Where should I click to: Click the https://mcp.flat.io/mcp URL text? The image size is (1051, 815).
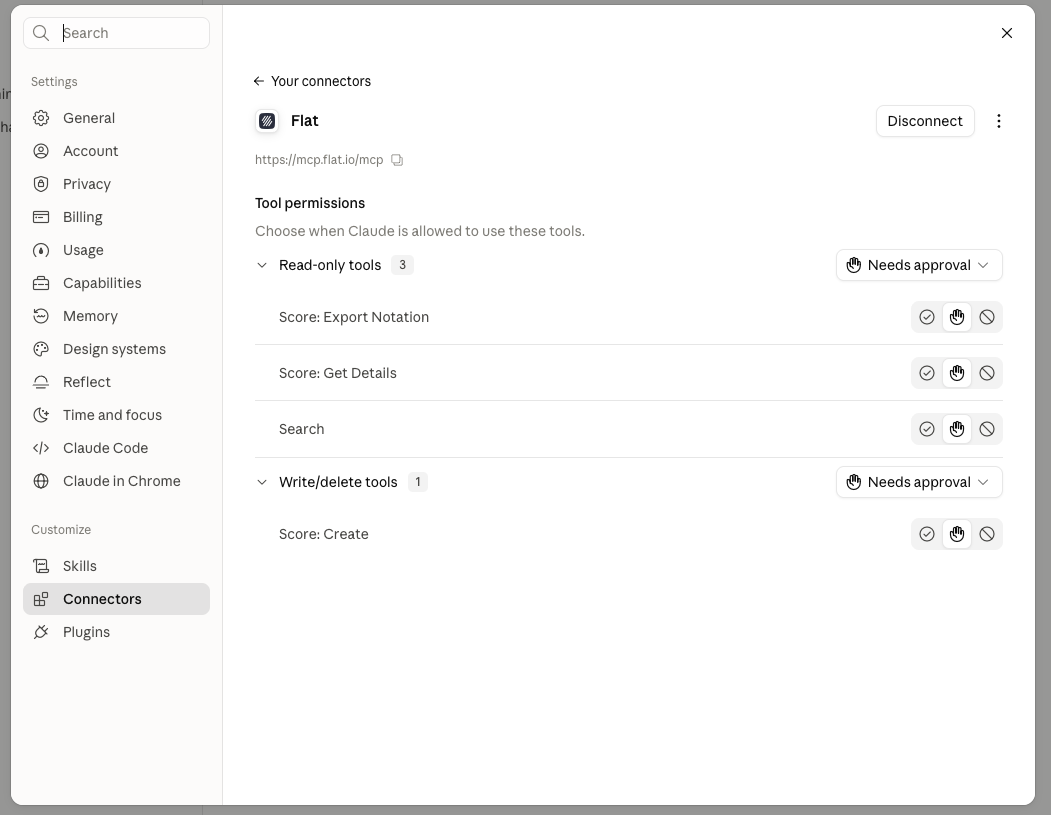pos(319,160)
